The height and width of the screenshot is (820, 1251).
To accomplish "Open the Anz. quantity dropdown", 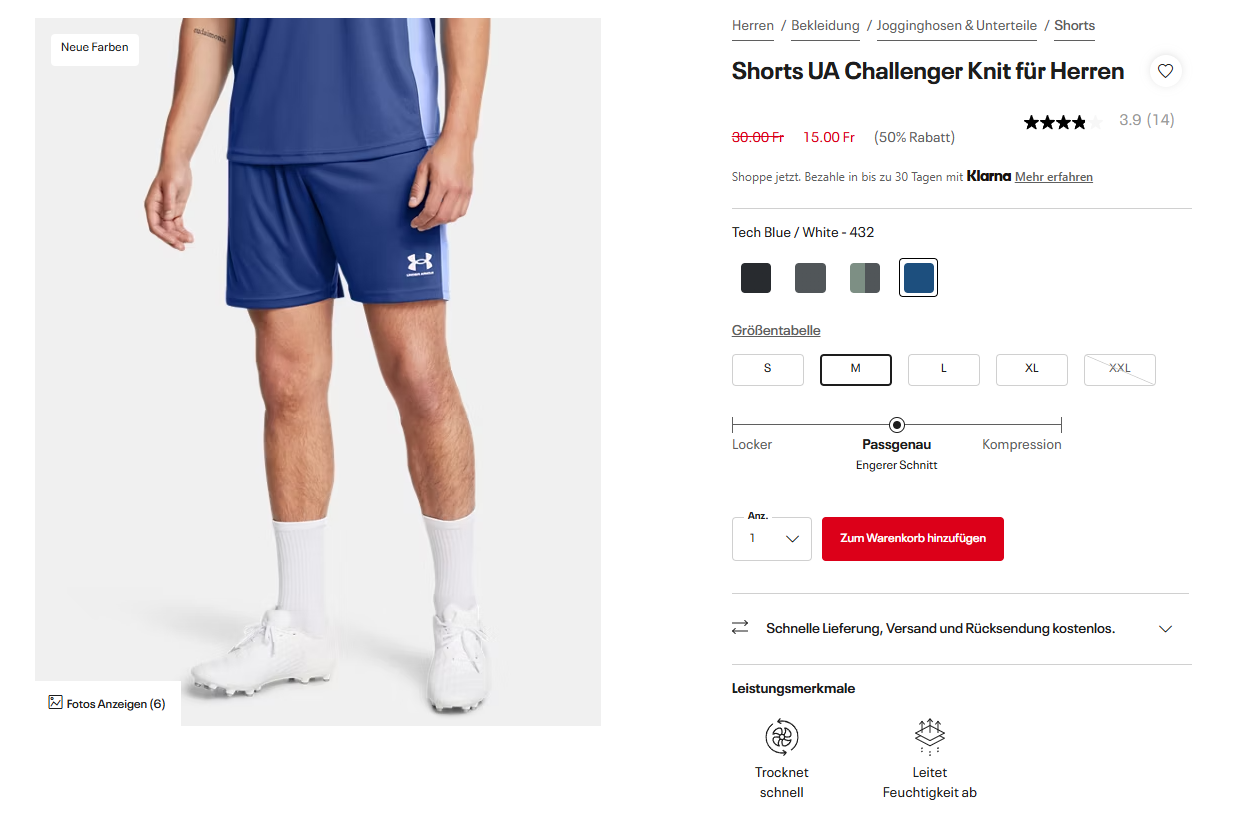I will pos(772,539).
